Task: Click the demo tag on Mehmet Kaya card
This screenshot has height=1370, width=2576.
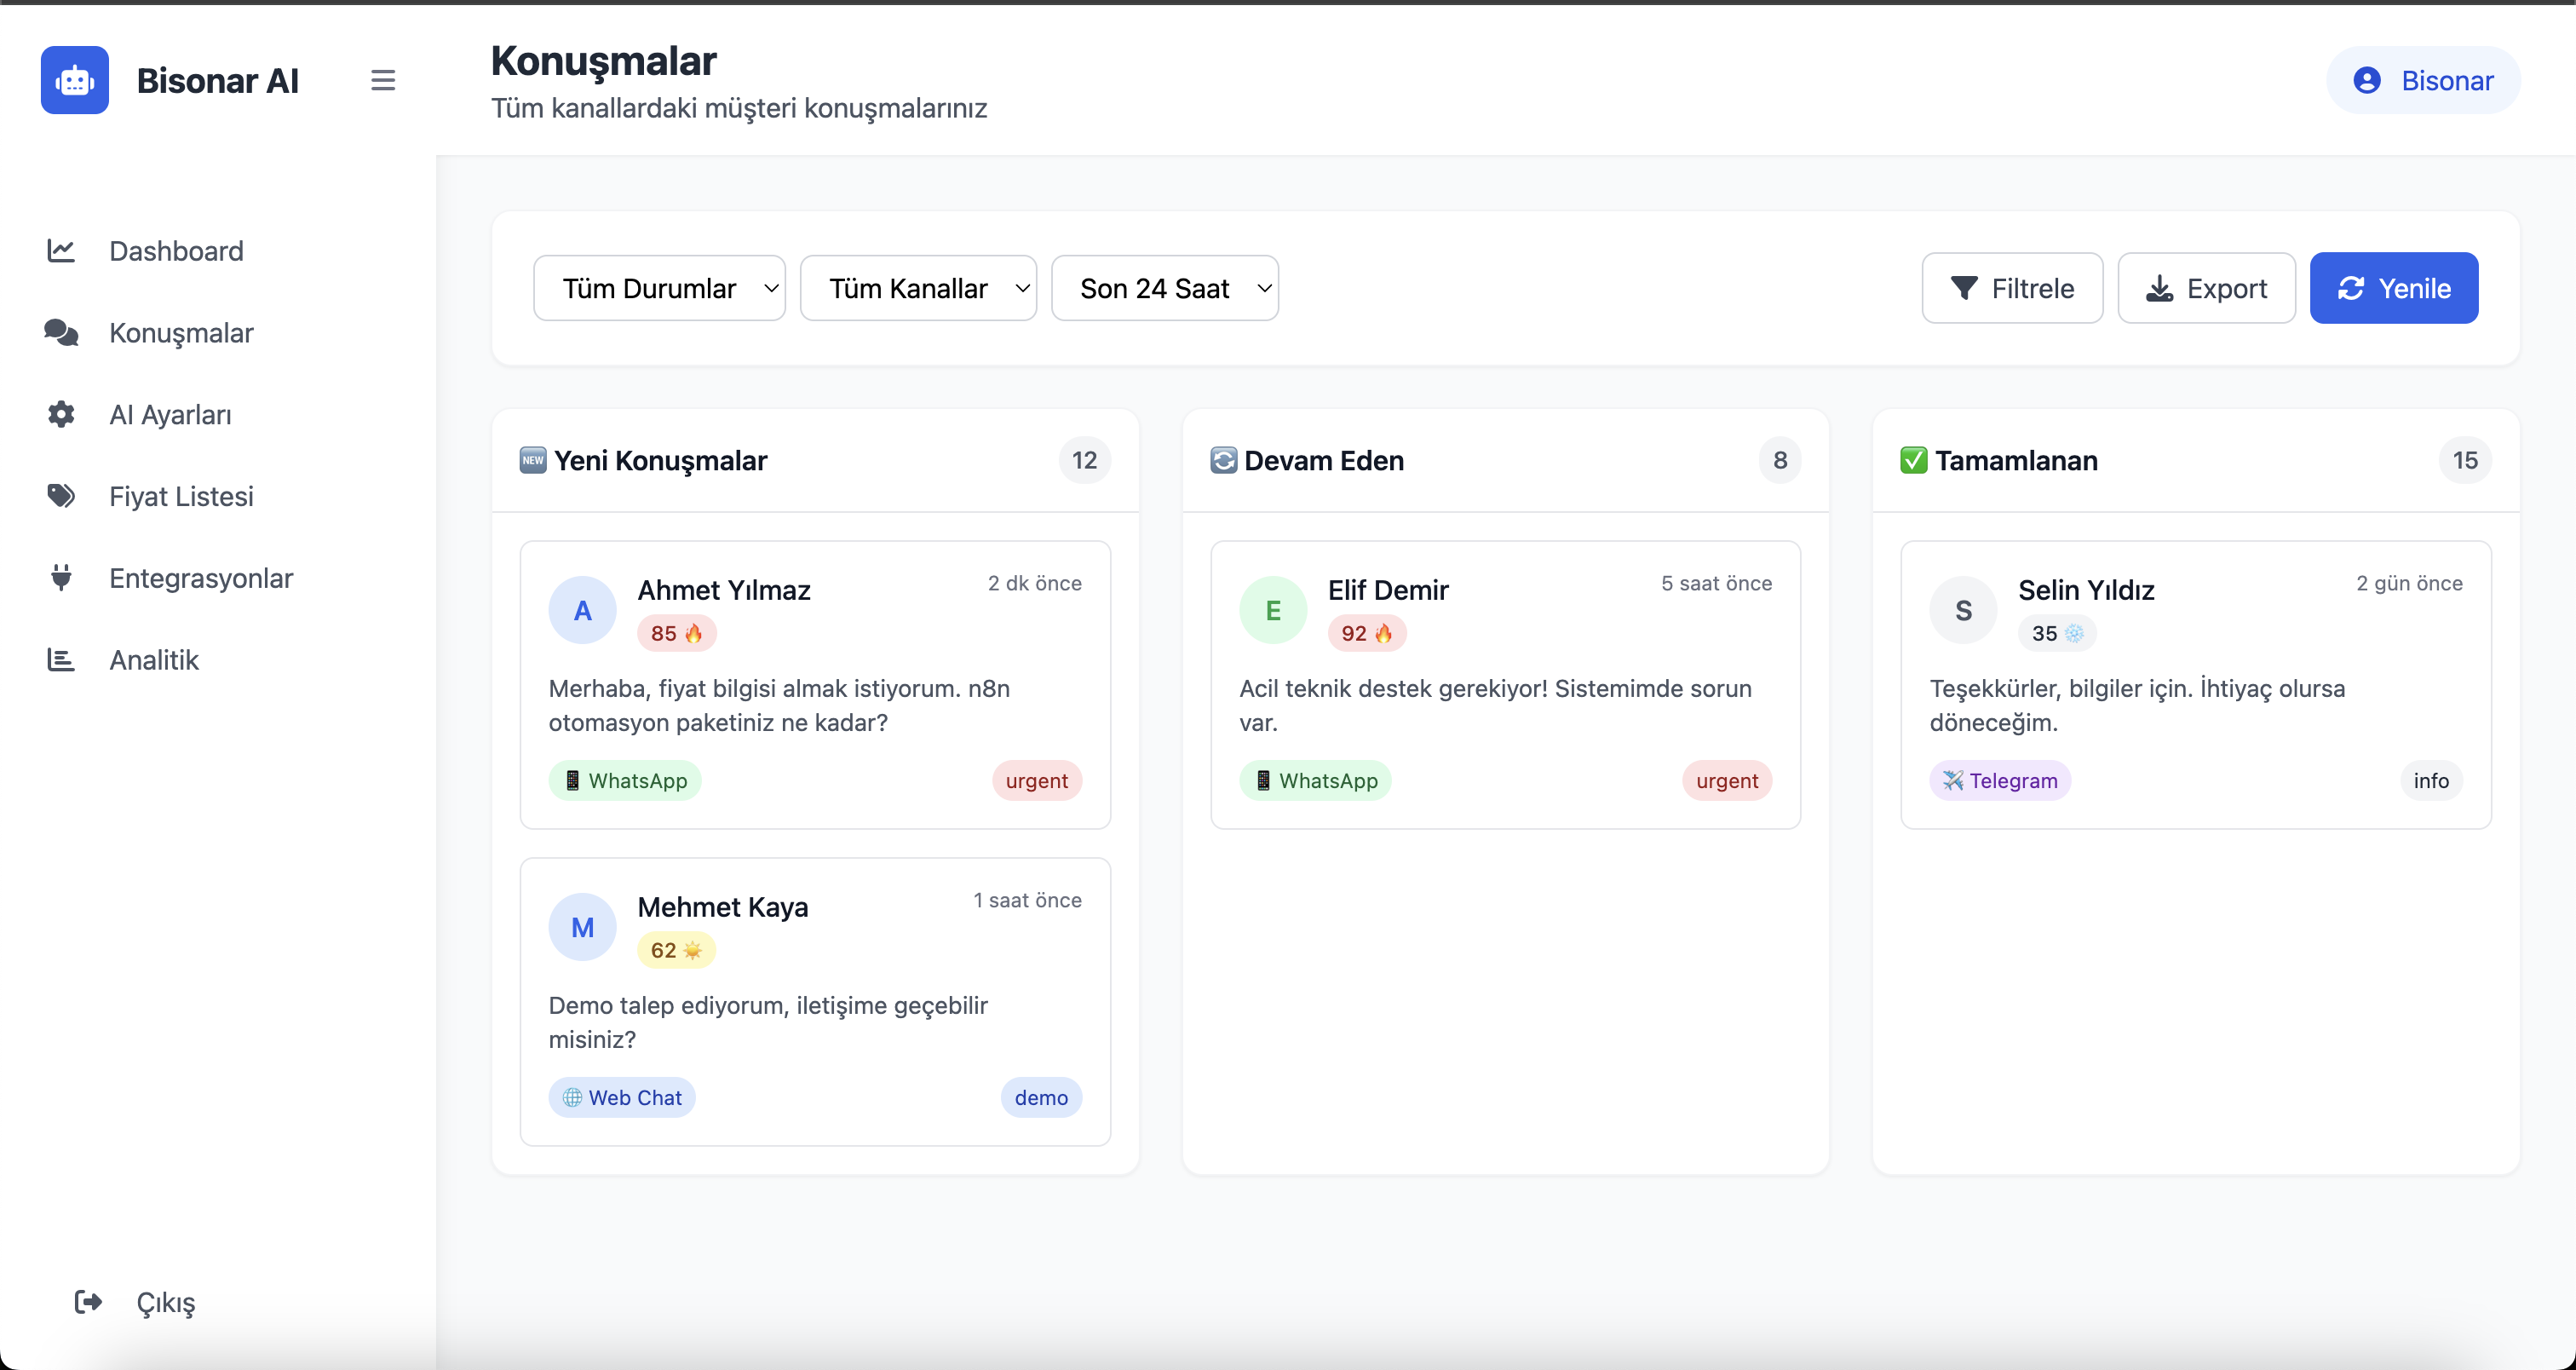Action: (1041, 1097)
